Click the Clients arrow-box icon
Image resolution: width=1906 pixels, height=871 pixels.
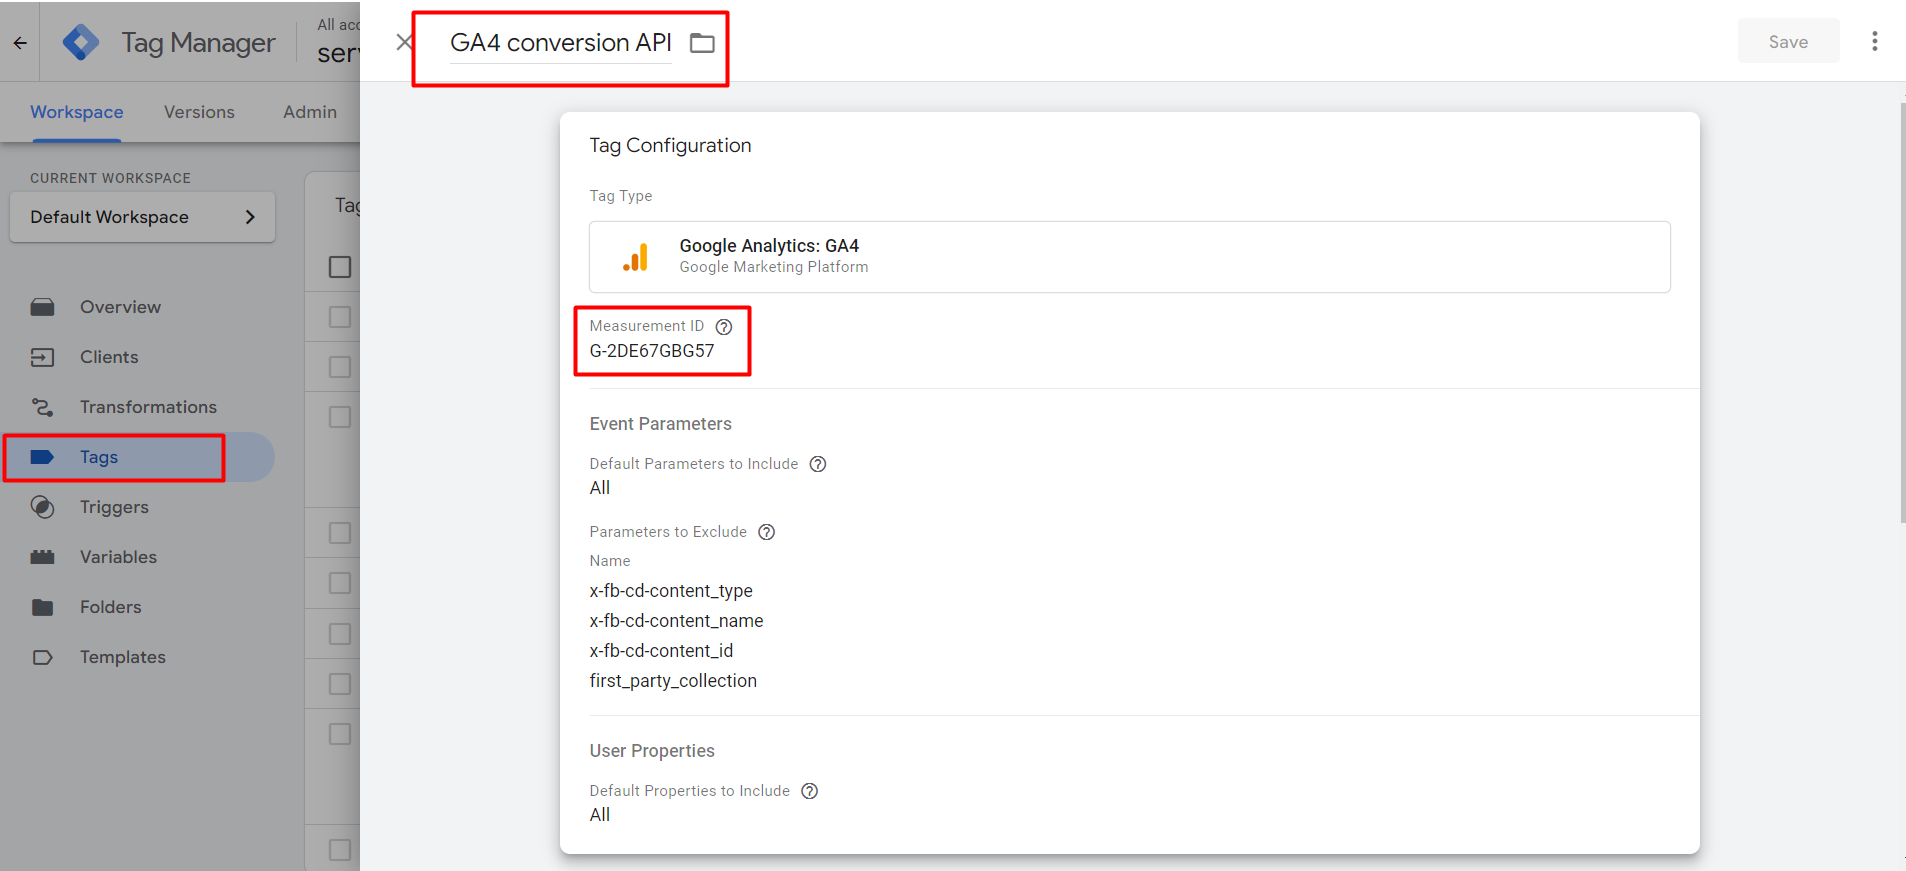click(x=42, y=357)
